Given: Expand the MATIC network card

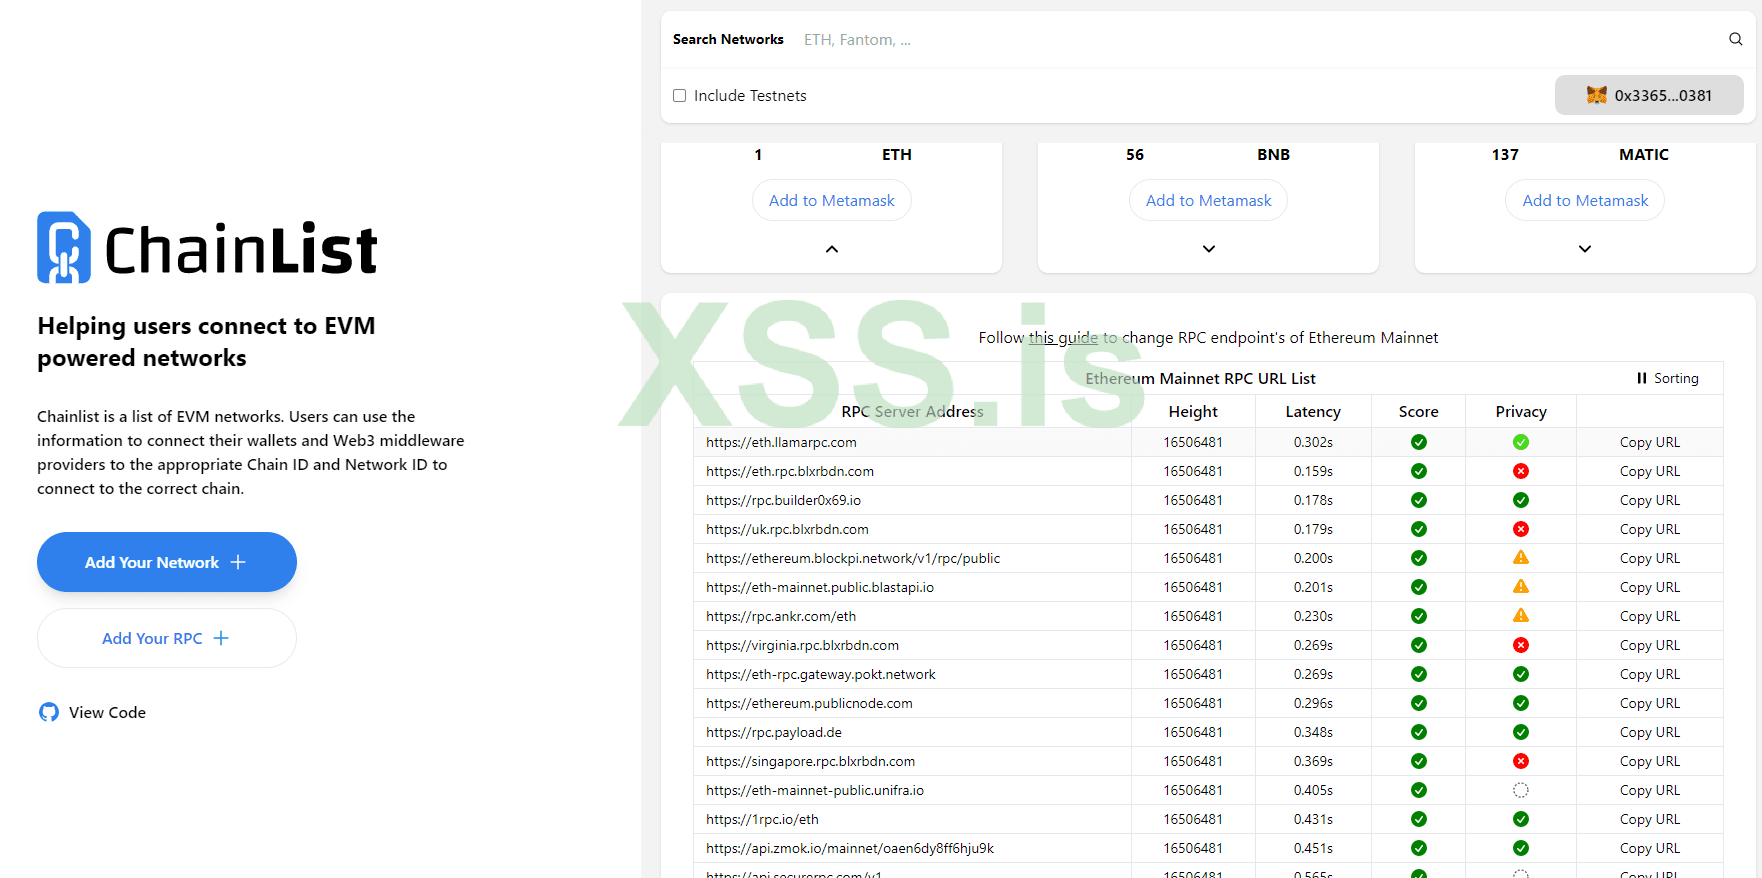Looking at the screenshot, I should [1584, 249].
